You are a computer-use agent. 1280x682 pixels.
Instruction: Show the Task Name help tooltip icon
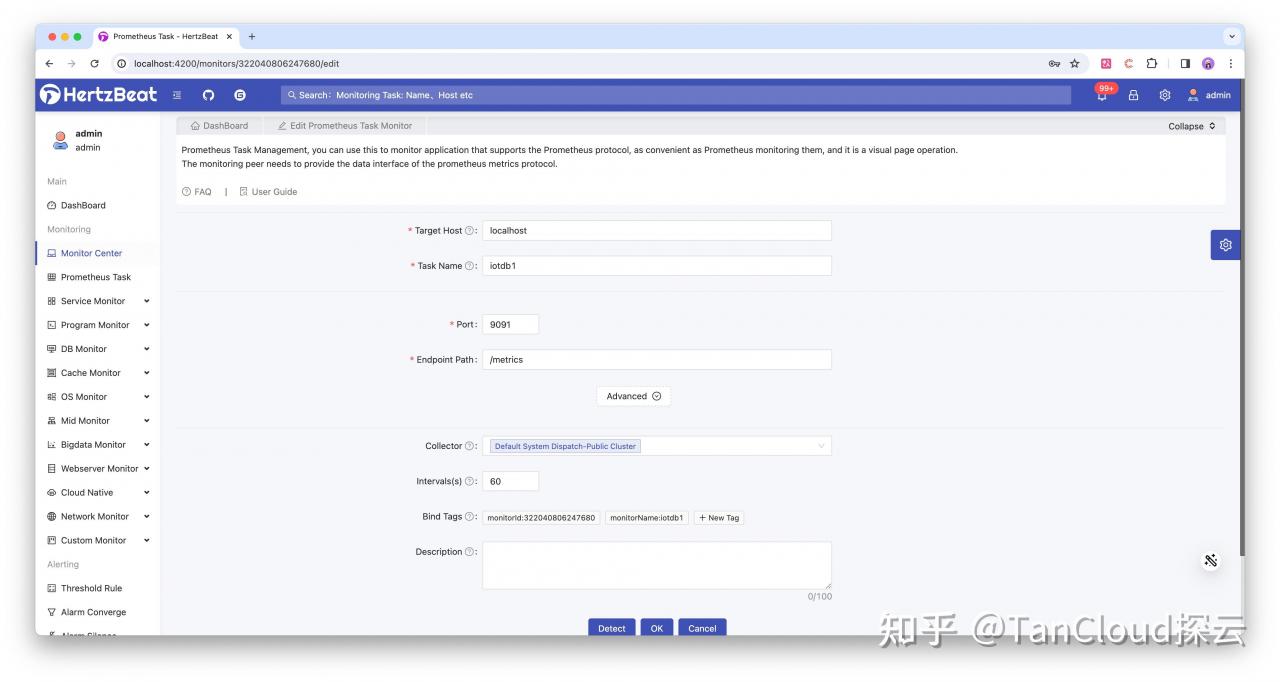click(470, 266)
